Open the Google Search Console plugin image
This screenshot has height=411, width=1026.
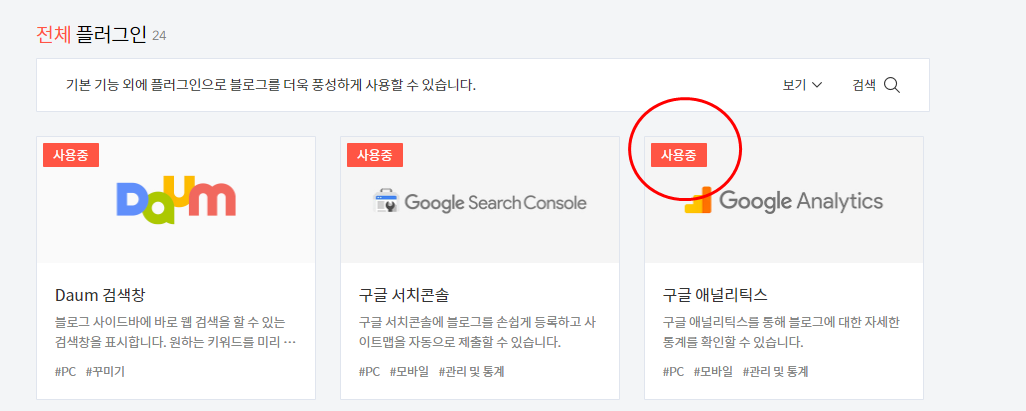480,202
